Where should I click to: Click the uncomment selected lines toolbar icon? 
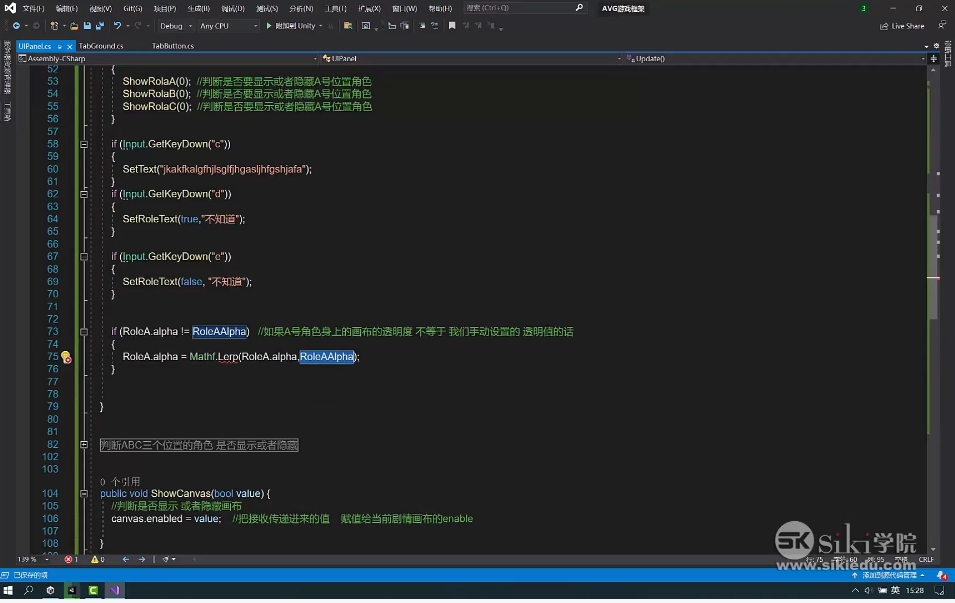click(x=434, y=26)
